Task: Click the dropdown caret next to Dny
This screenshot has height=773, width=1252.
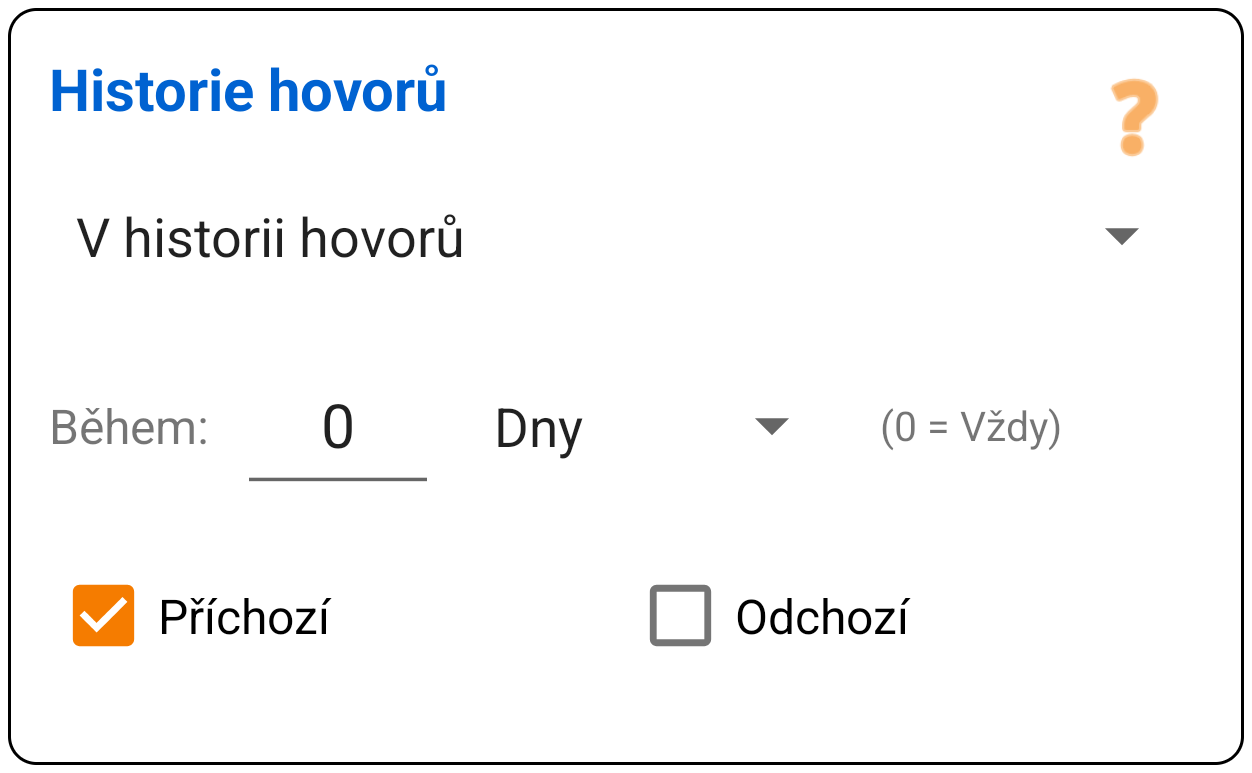Action: (x=772, y=428)
